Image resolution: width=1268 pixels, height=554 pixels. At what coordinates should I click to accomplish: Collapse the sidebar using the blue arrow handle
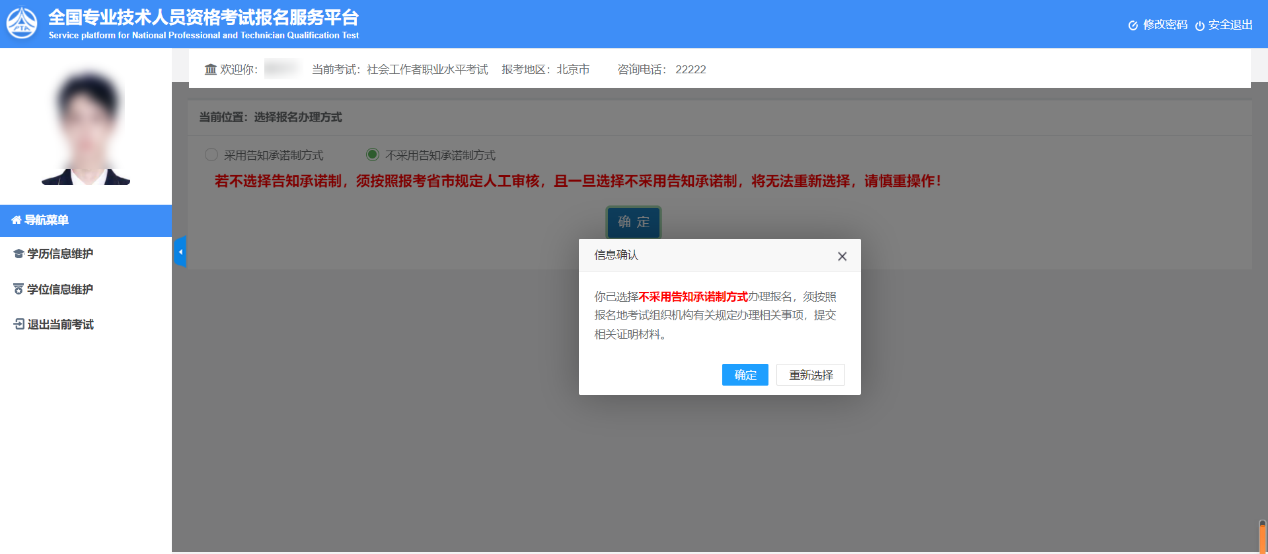180,252
